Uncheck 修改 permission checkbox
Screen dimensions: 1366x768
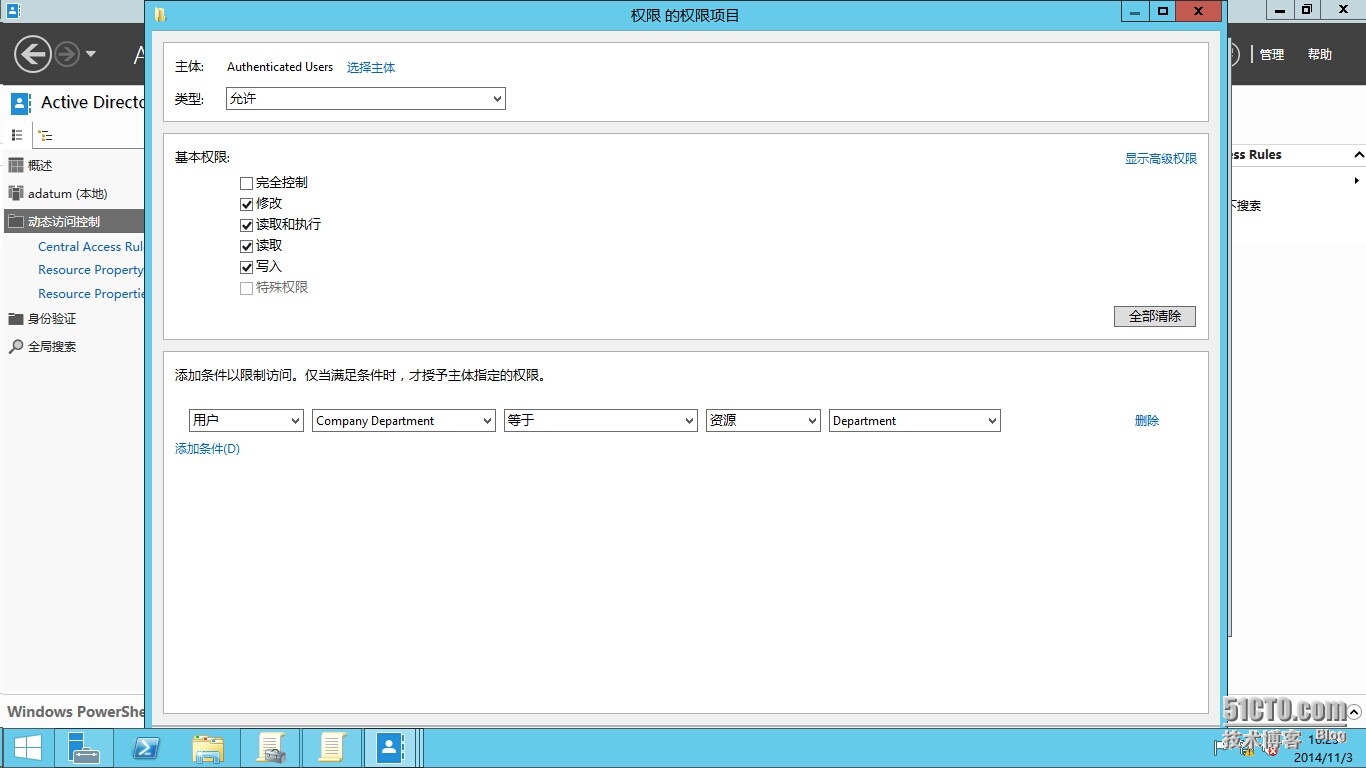(x=246, y=204)
